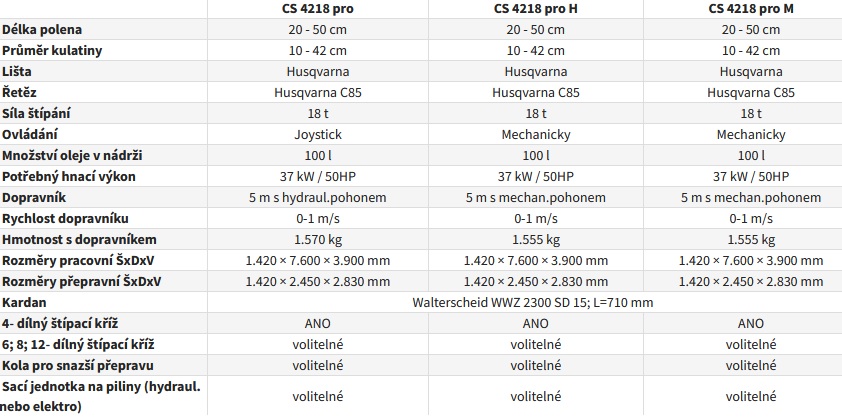
Task: Click the Kardan row label
Action: click(x=24, y=302)
